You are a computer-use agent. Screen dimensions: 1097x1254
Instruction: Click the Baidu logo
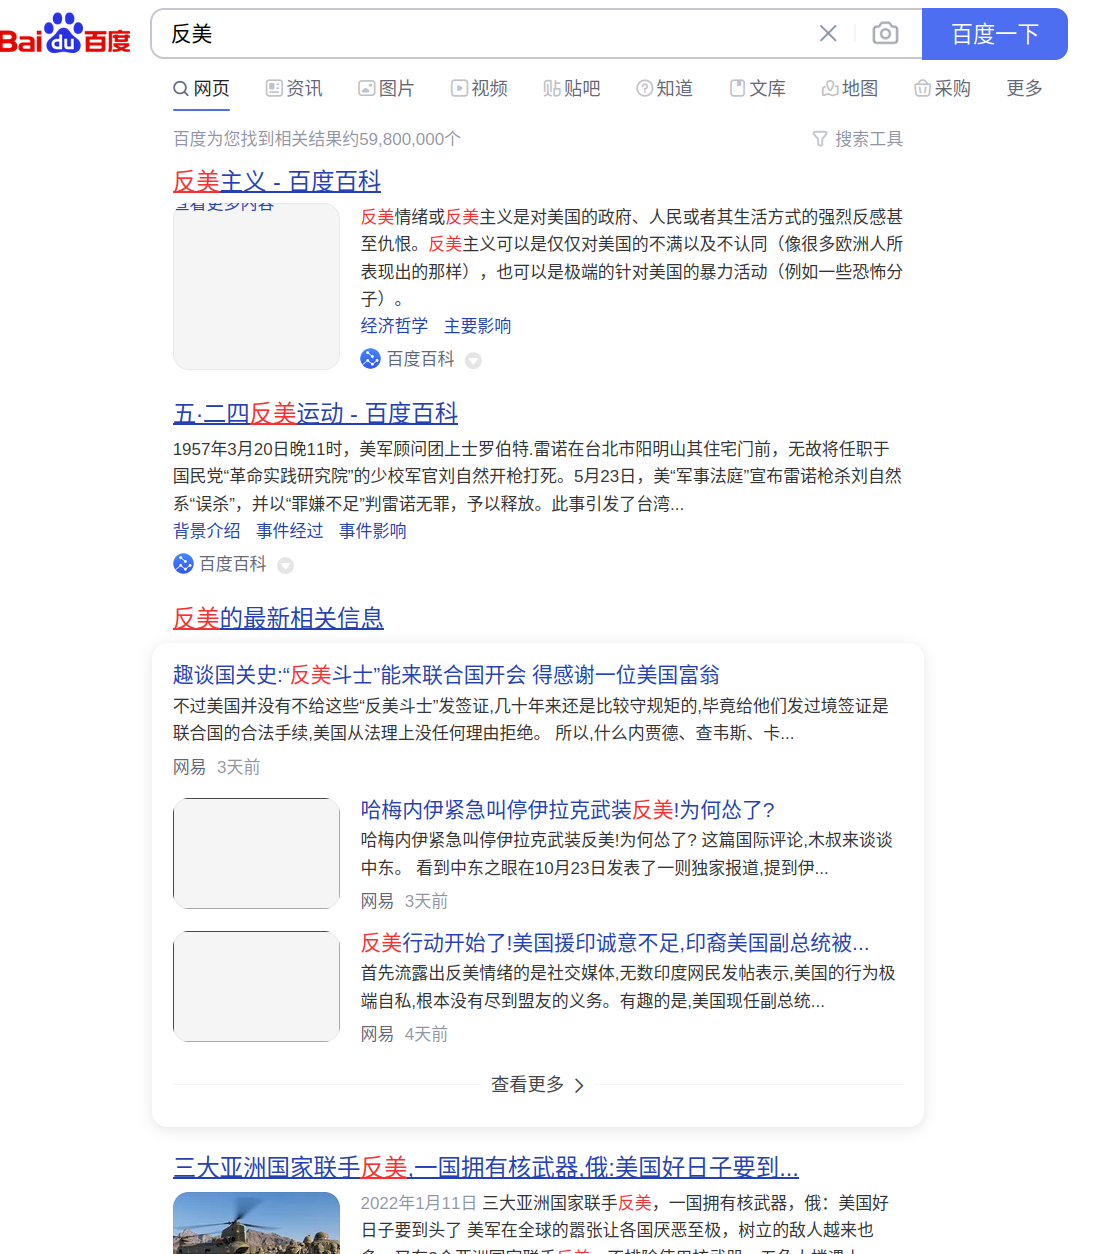coord(65,33)
